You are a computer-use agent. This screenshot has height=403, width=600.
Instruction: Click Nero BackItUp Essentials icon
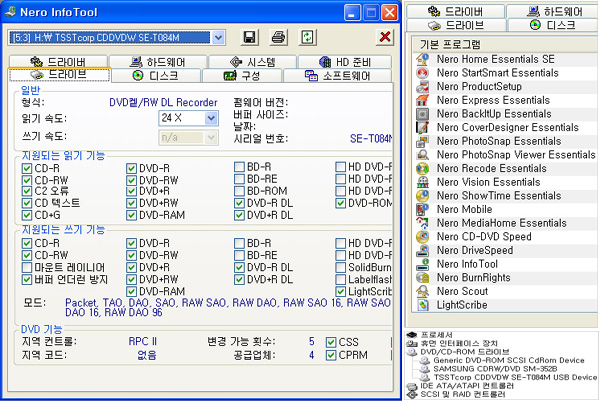click(422, 114)
